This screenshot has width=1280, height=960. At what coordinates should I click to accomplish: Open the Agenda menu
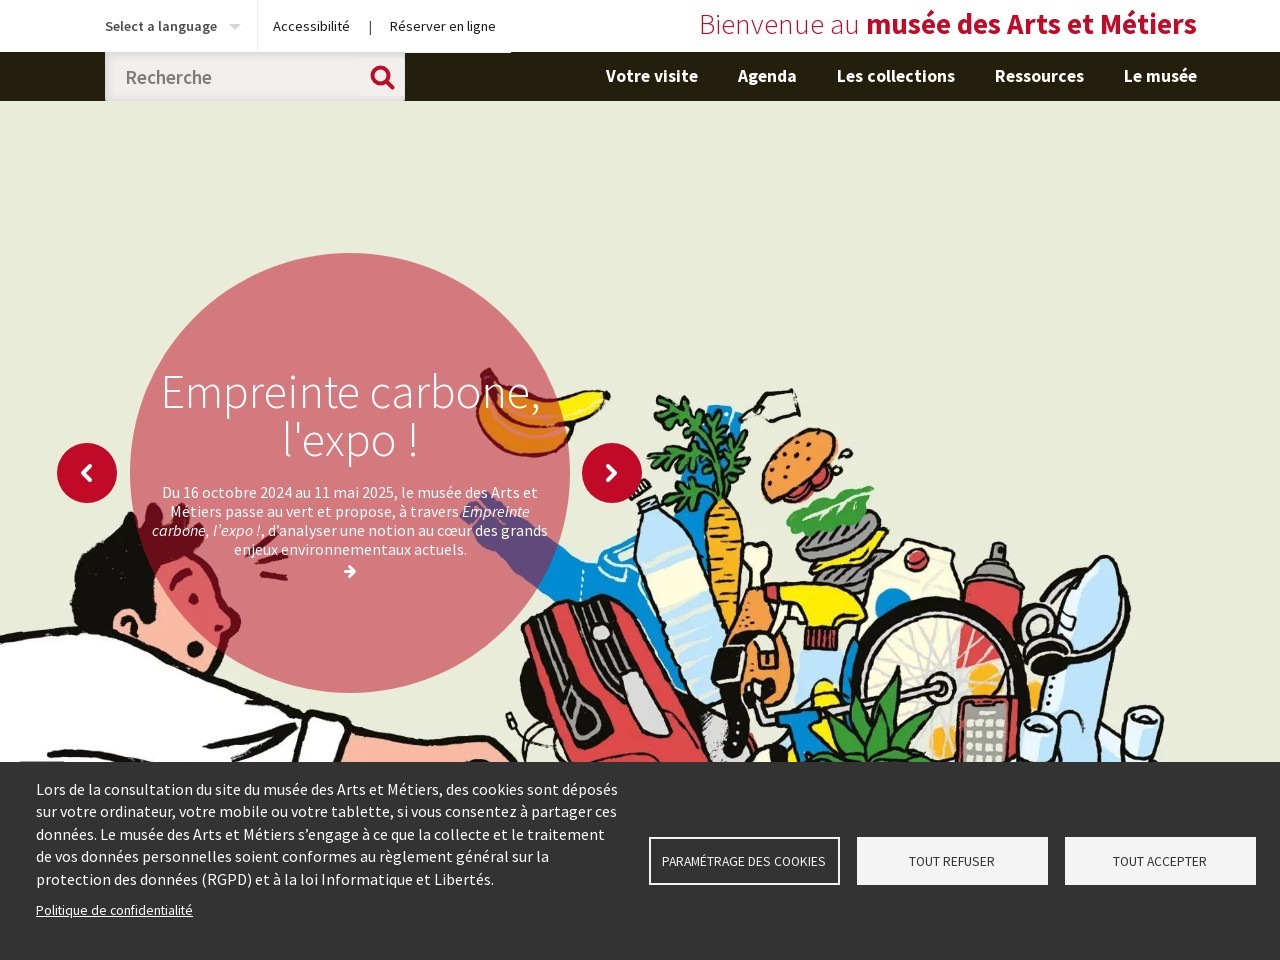tap(767, 76)
